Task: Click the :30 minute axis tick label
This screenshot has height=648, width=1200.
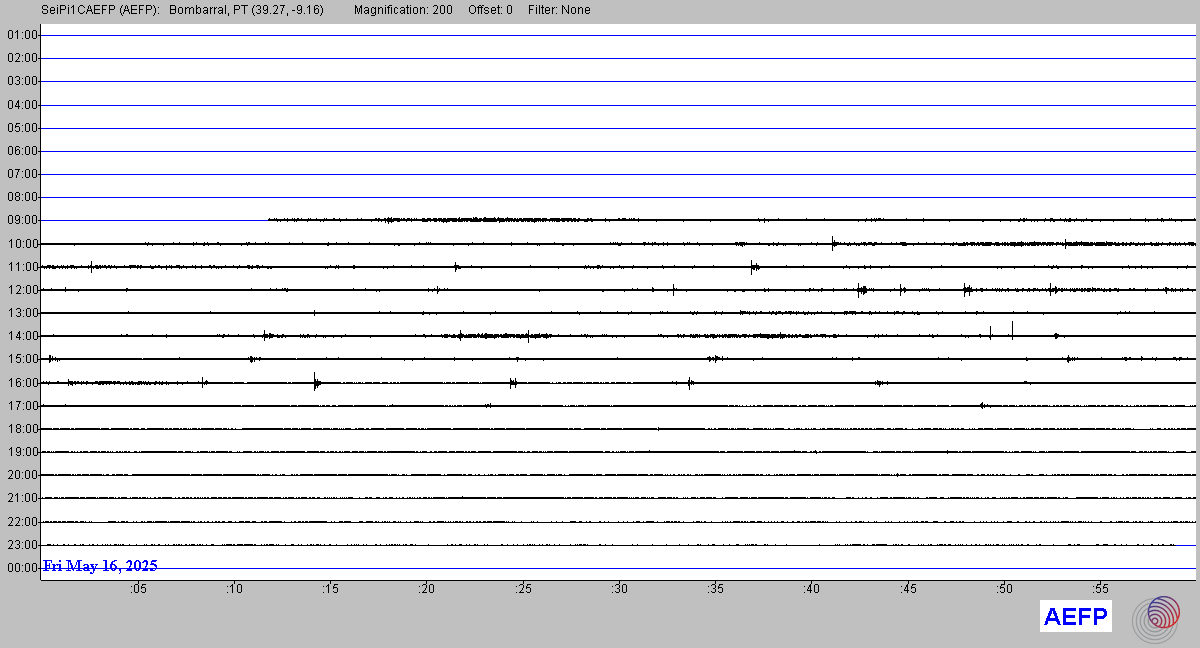Action: coord(619,589)
